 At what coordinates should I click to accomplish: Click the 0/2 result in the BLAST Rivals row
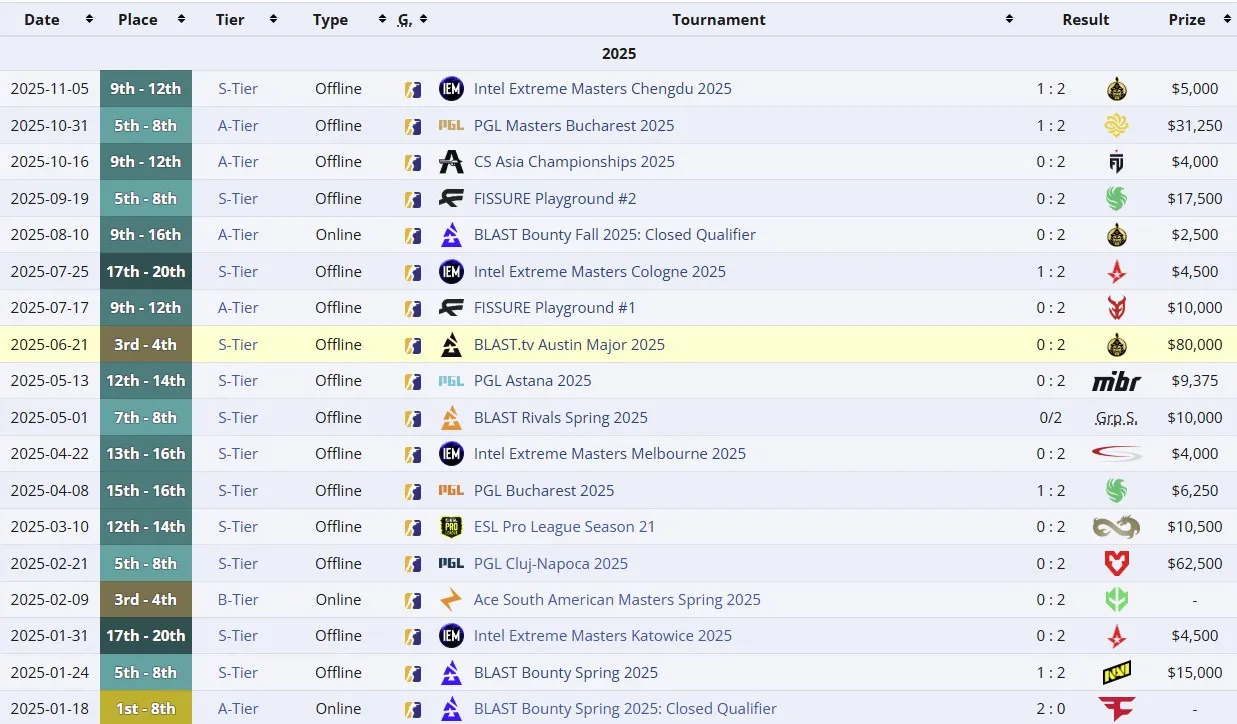pyautogui.click(x=1051, y=418)
